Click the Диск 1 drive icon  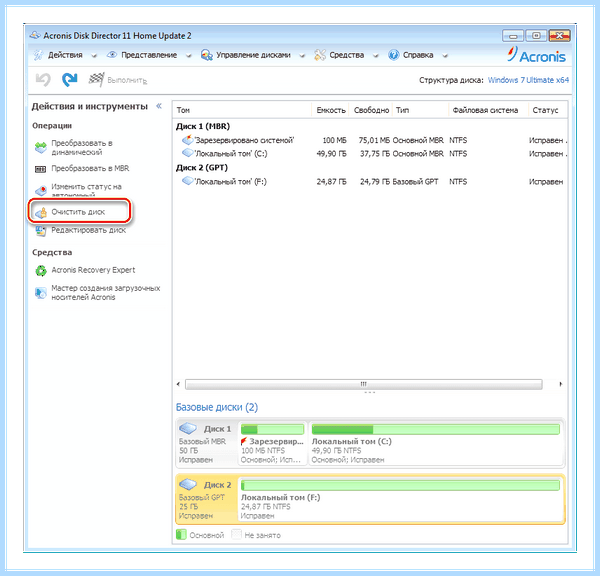coord(188,428)
